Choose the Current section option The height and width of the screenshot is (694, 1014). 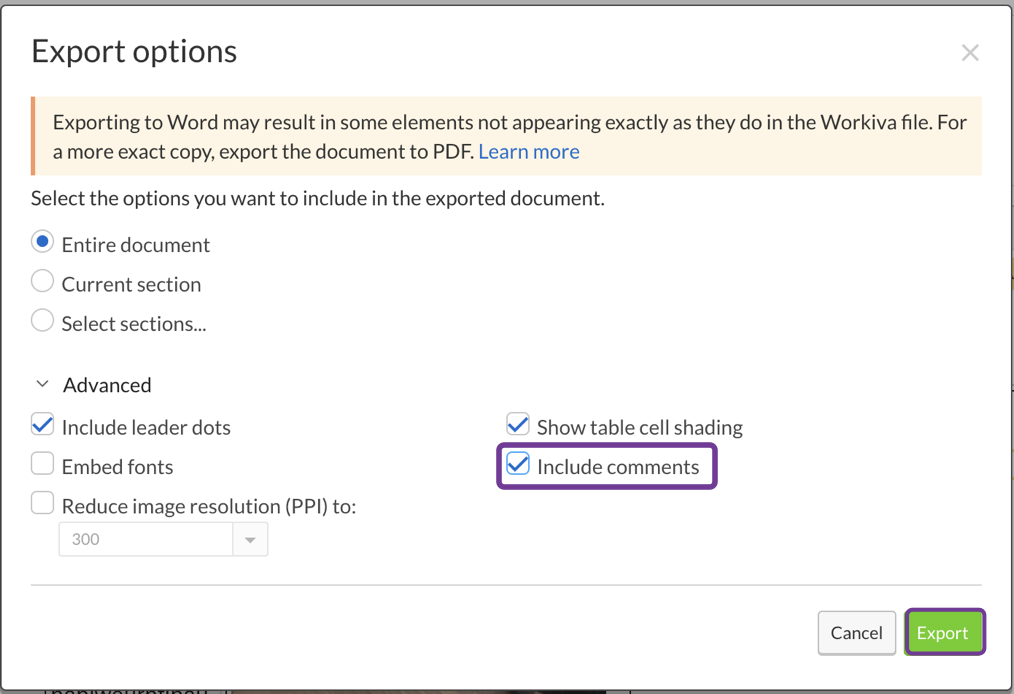coord(42,283)
